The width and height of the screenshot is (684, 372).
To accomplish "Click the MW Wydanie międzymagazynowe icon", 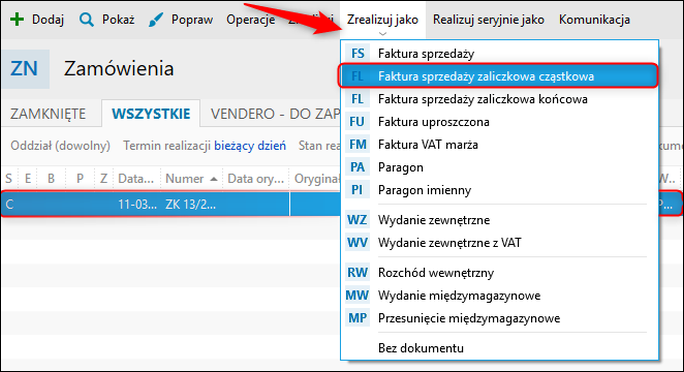I will coord(358,295).
